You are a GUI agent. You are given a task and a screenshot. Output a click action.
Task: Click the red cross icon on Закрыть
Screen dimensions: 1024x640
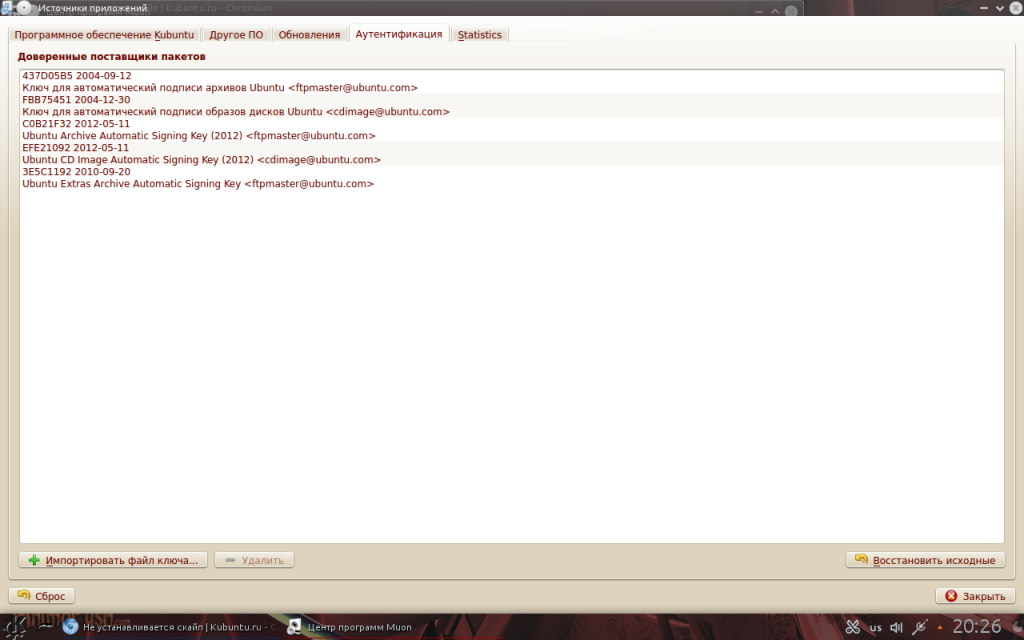[x=951, y=596]
